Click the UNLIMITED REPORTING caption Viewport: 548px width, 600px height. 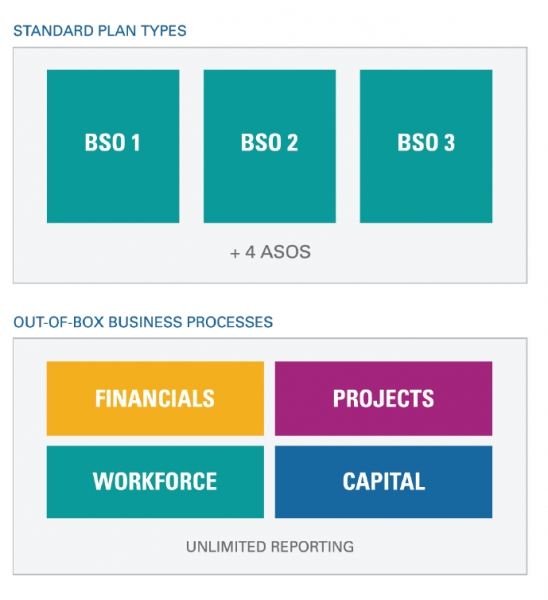(270, 547)
